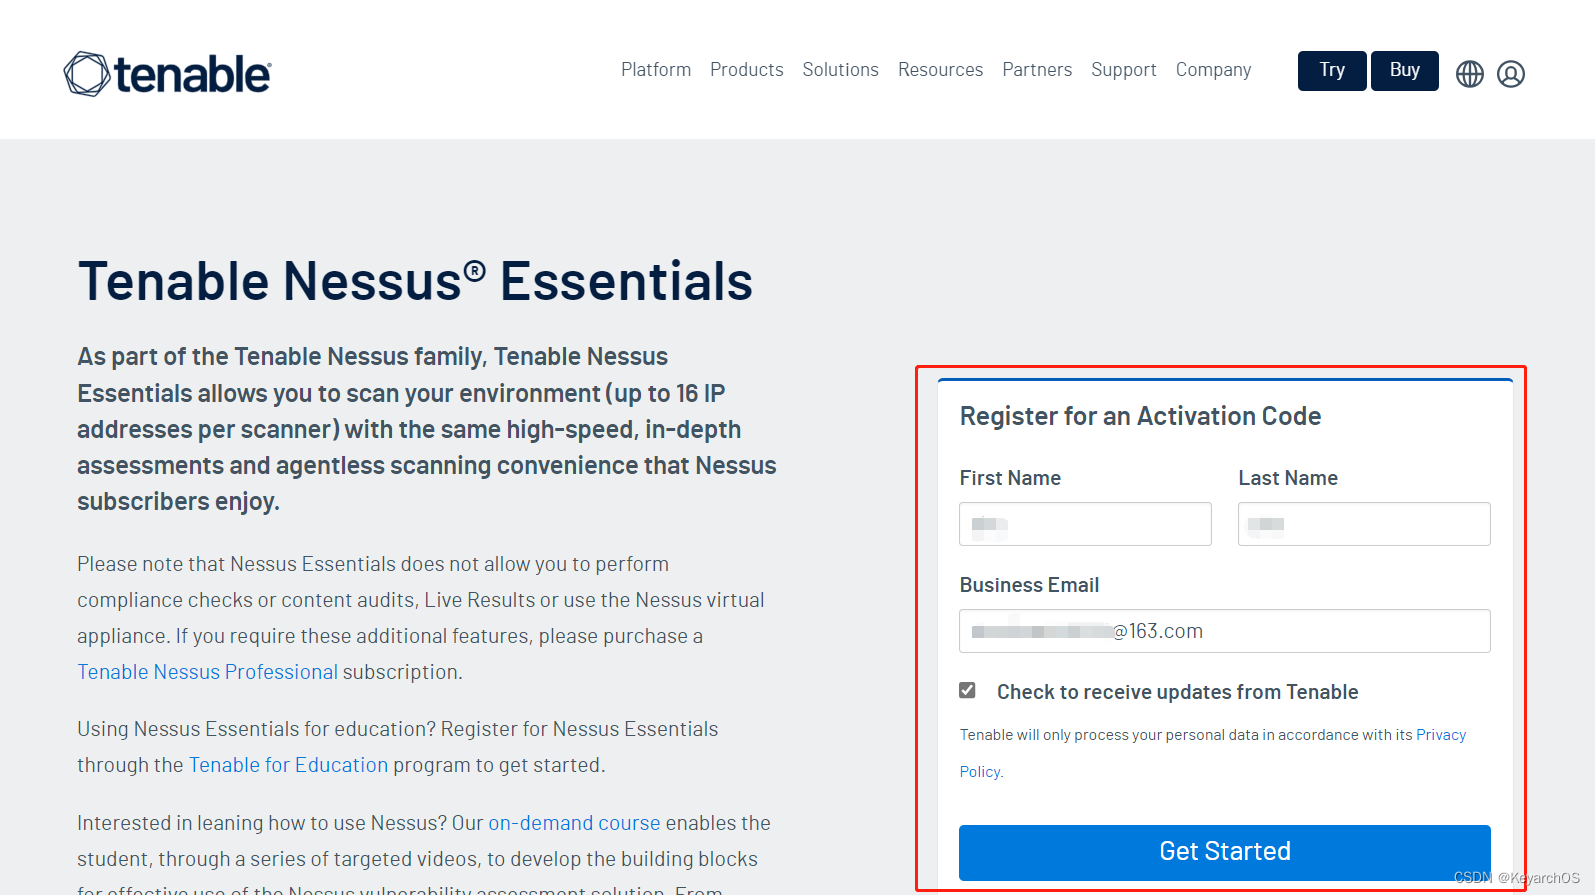This screenshot has width=1595, height=895.
Task: Open the Platform menu
Action: (656, 70)
